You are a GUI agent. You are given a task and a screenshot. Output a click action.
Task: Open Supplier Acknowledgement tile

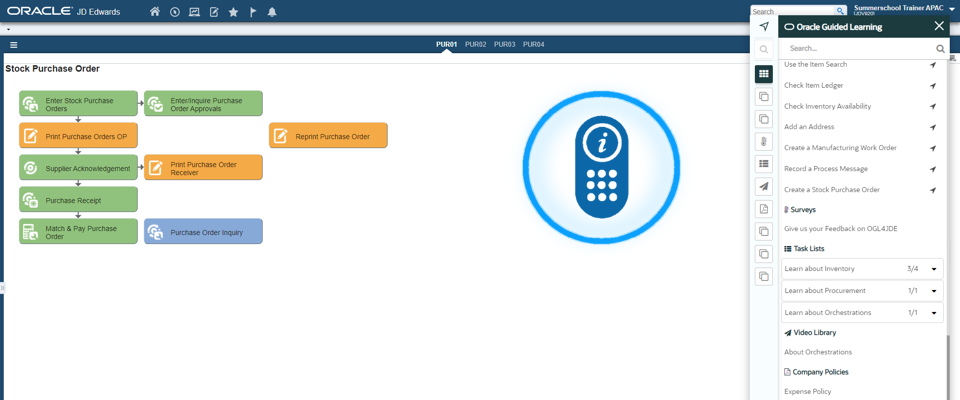(78, 167)
